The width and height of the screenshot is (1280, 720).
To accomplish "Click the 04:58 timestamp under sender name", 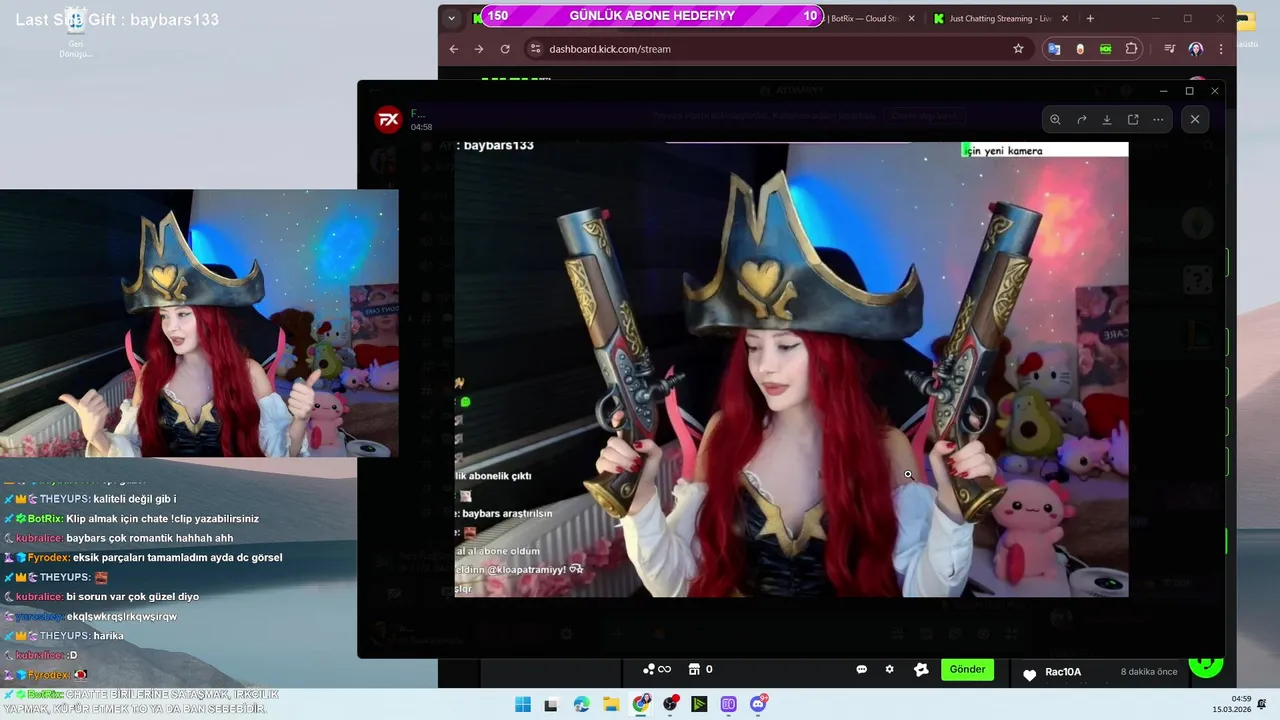I will pos(421,127).
